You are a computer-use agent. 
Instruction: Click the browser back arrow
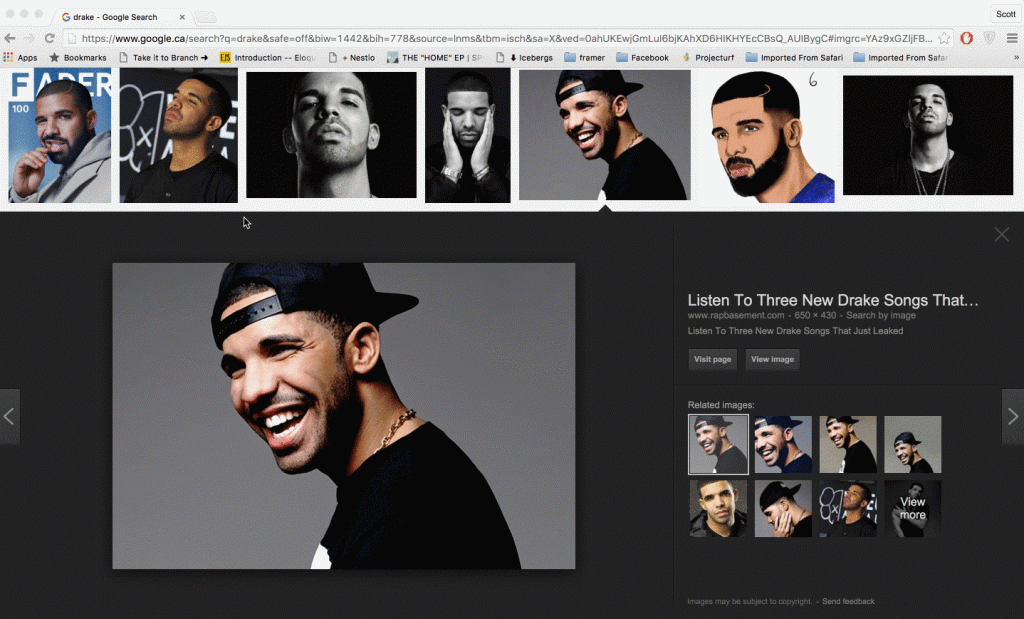10,38
